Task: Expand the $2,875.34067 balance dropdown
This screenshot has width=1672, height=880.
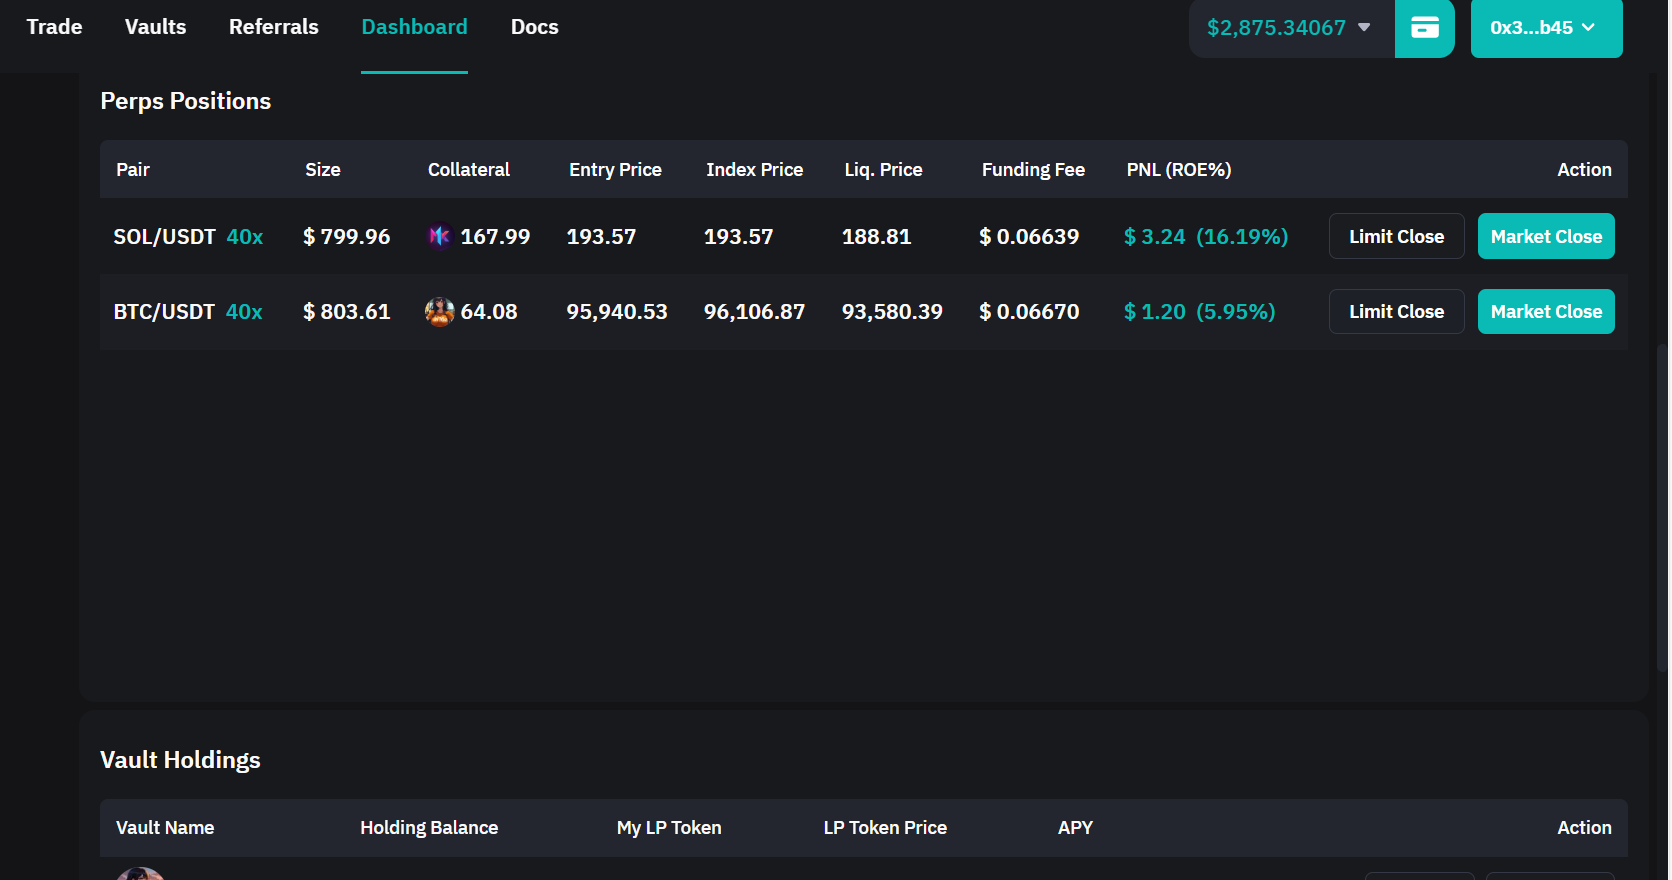Action: [1290, 28]
